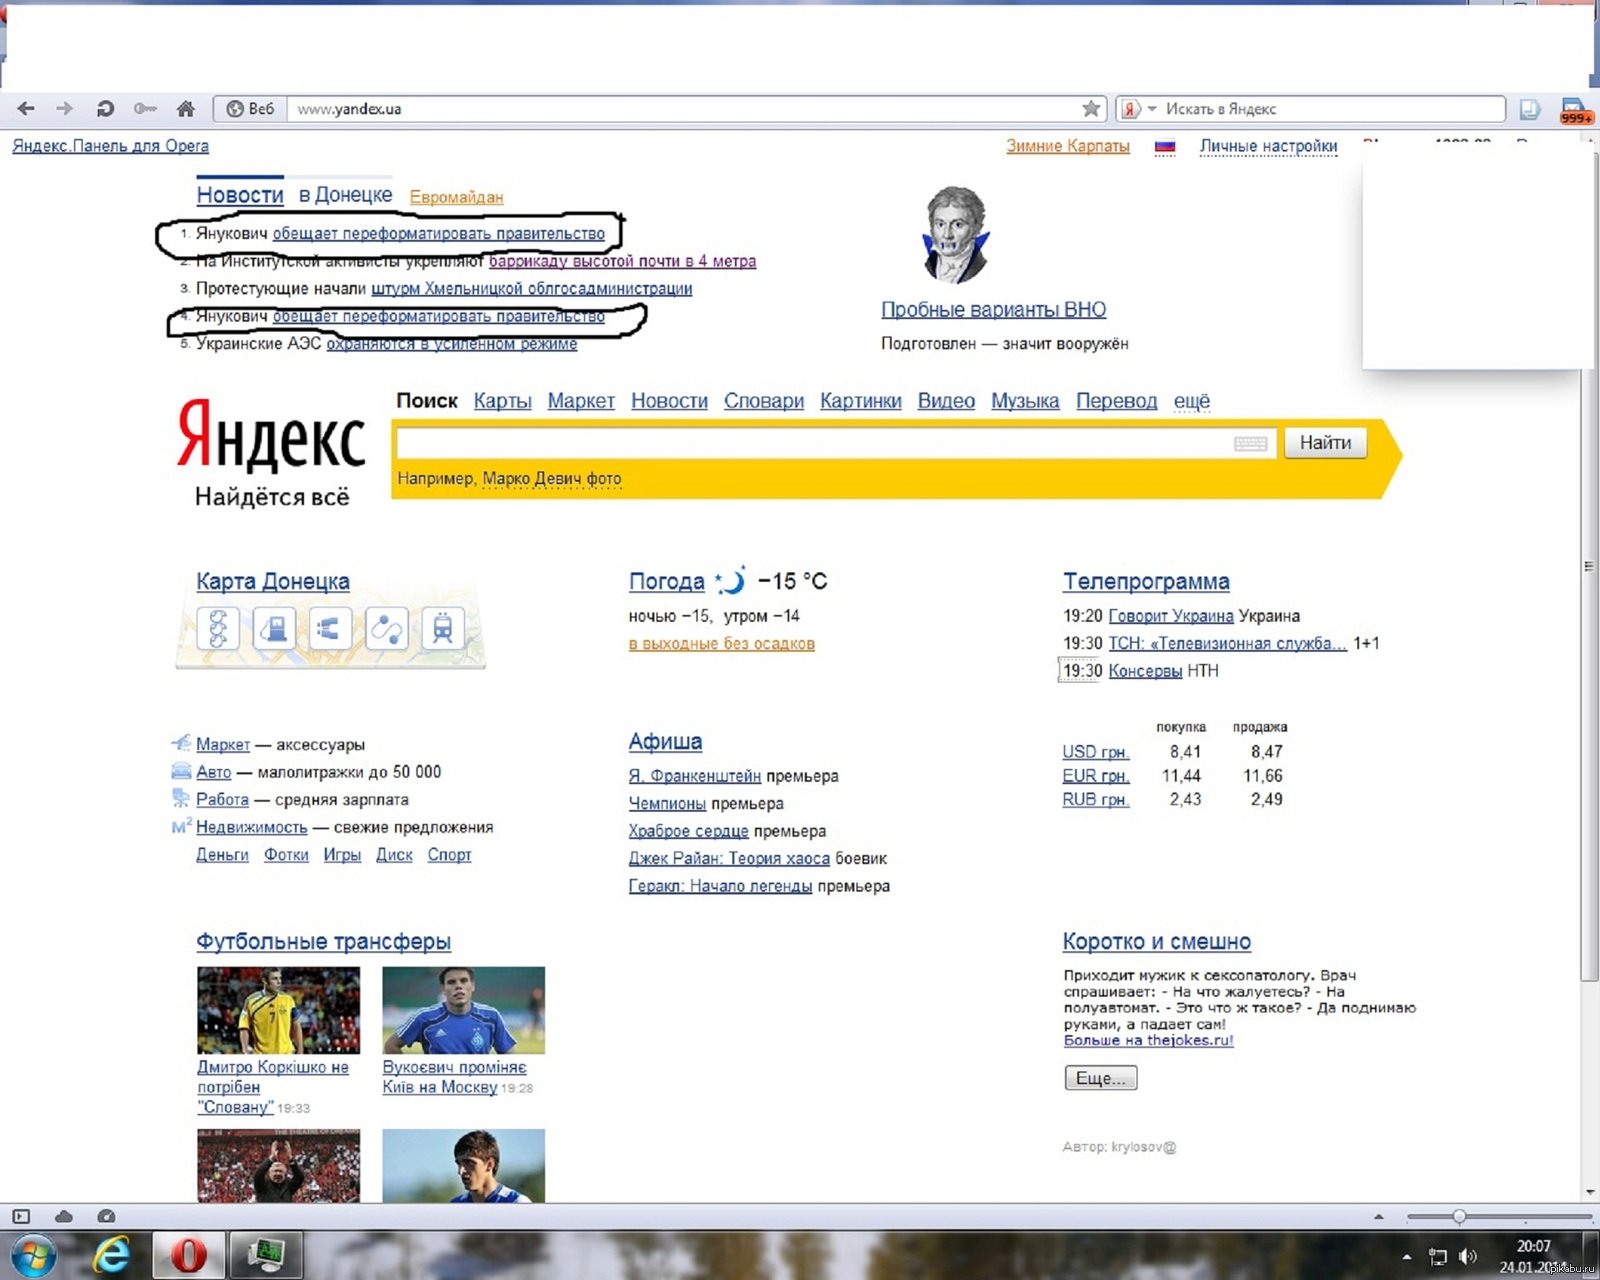This screenshot has width=1600, height=1280.
Task: Click the Авто car icon
Action: pyautogui.click(x=181, y=771)
